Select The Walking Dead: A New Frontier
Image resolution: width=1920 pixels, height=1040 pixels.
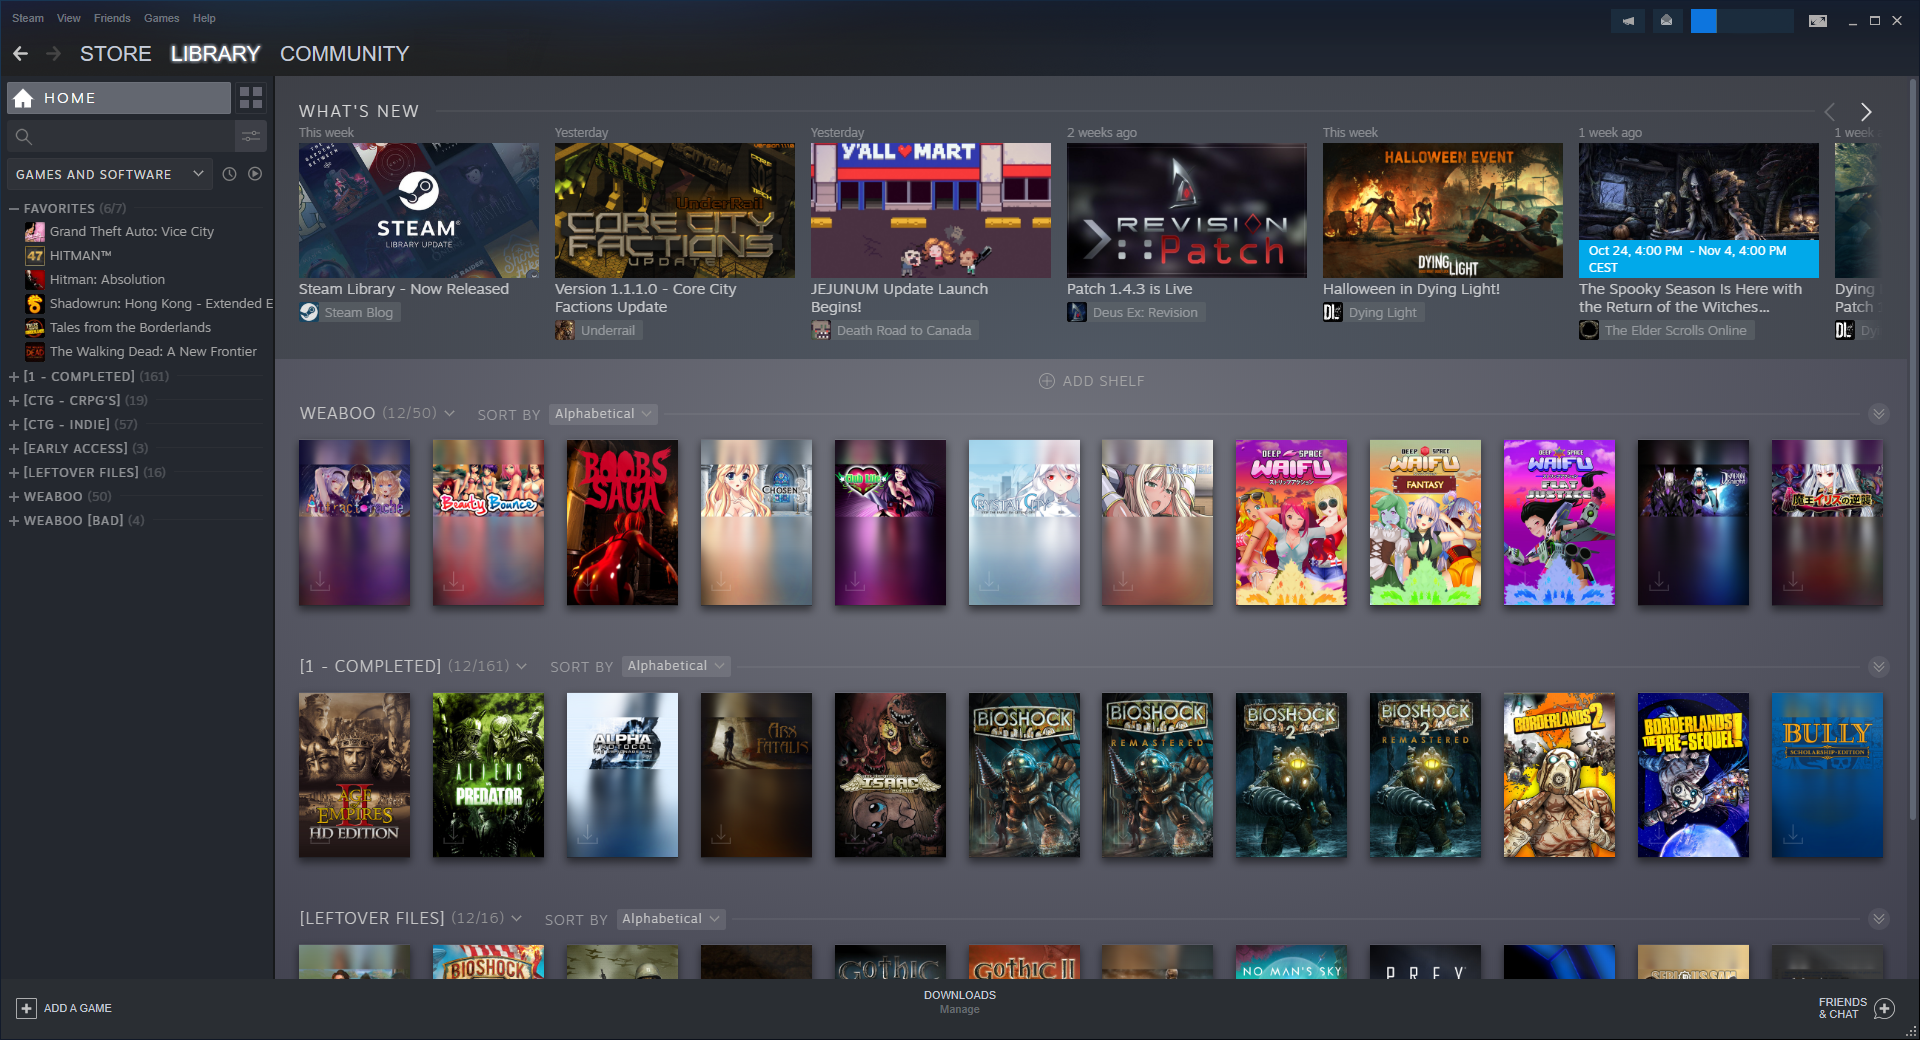pos(153,352)
